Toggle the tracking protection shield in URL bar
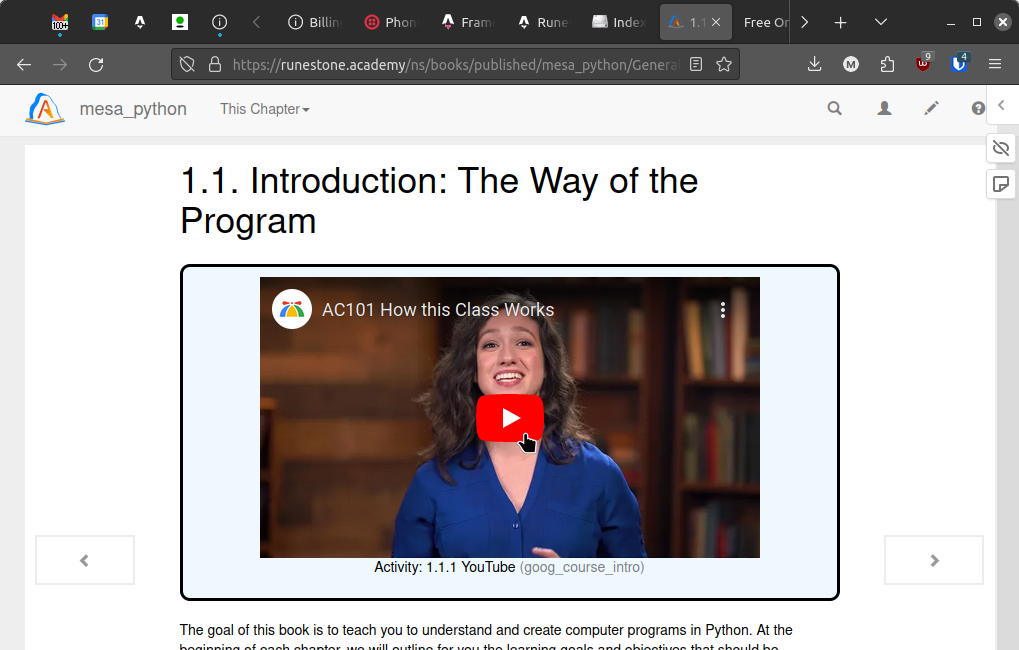This screenshot has height=650, width=1019. tap(187, 65)
